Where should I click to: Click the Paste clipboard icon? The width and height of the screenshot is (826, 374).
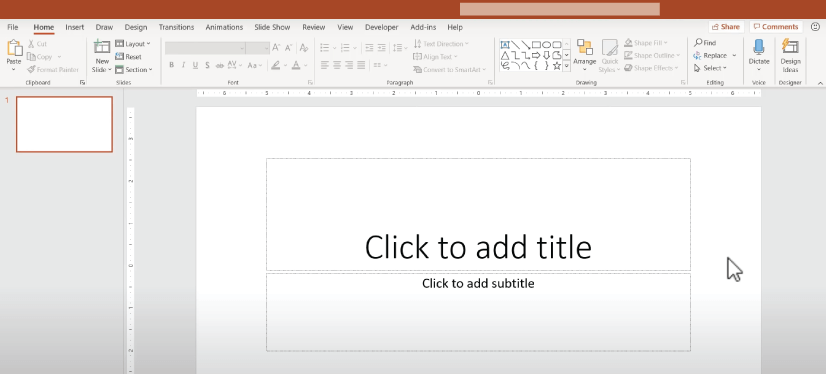click(14, 48)
